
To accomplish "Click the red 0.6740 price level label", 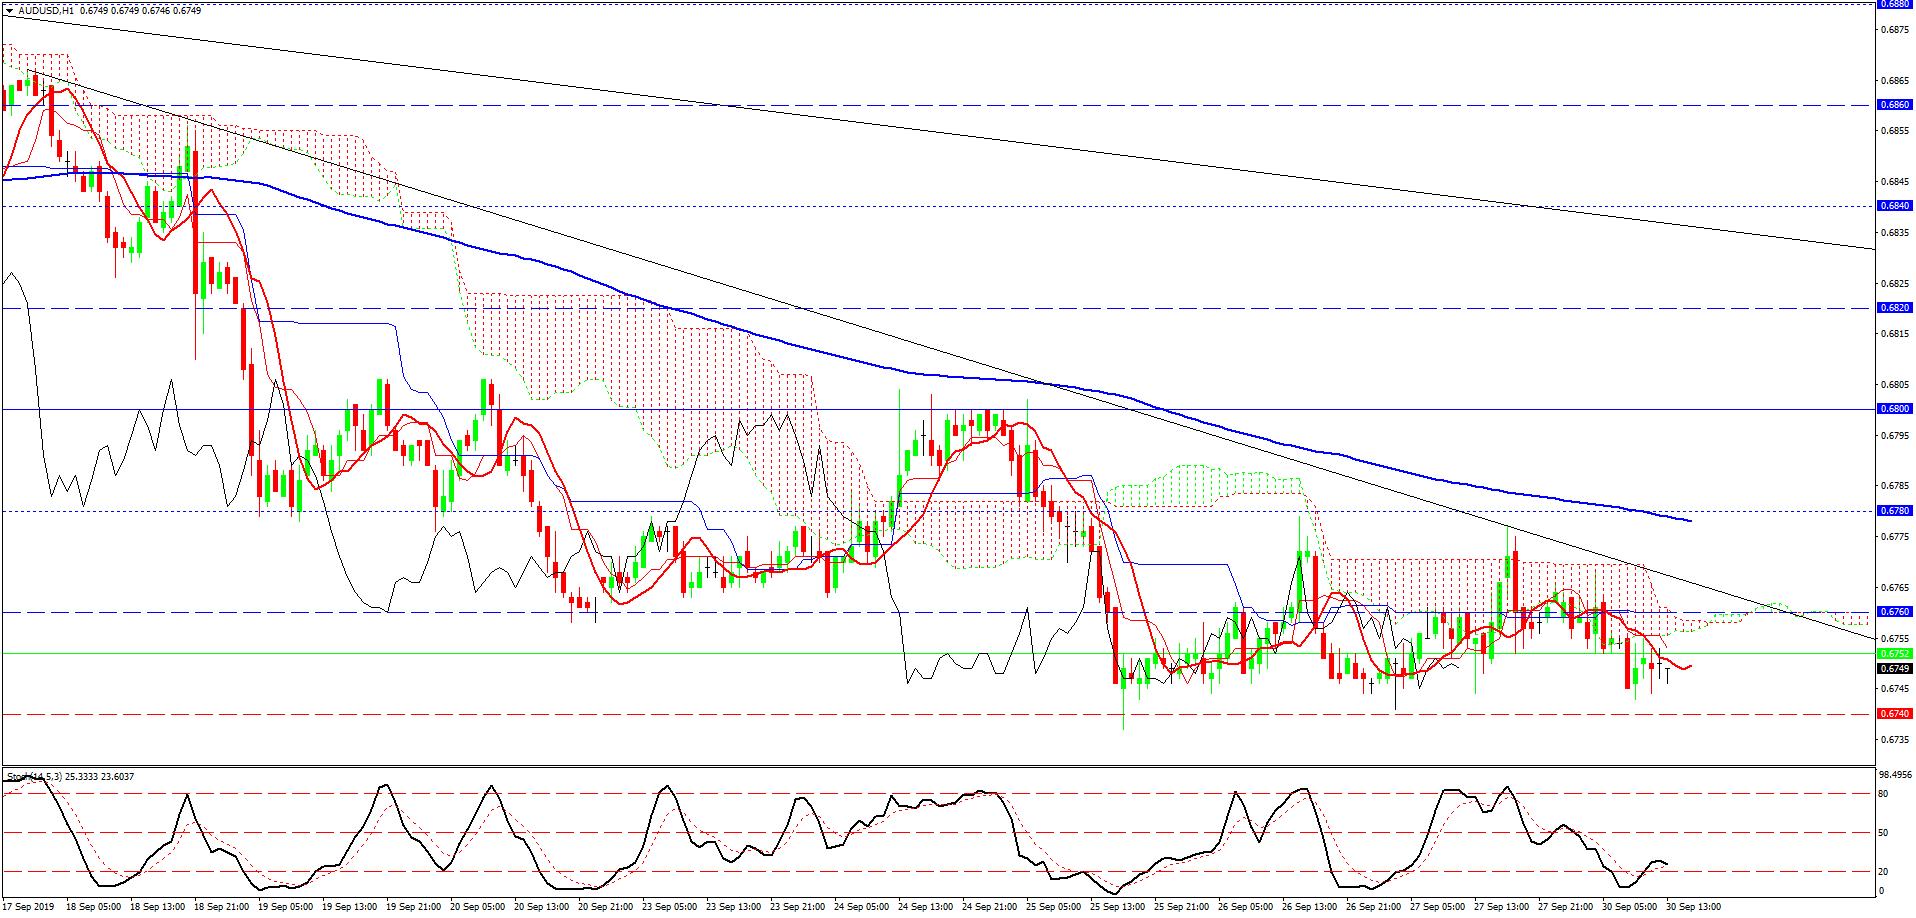I will click(x=1895, y=714).
